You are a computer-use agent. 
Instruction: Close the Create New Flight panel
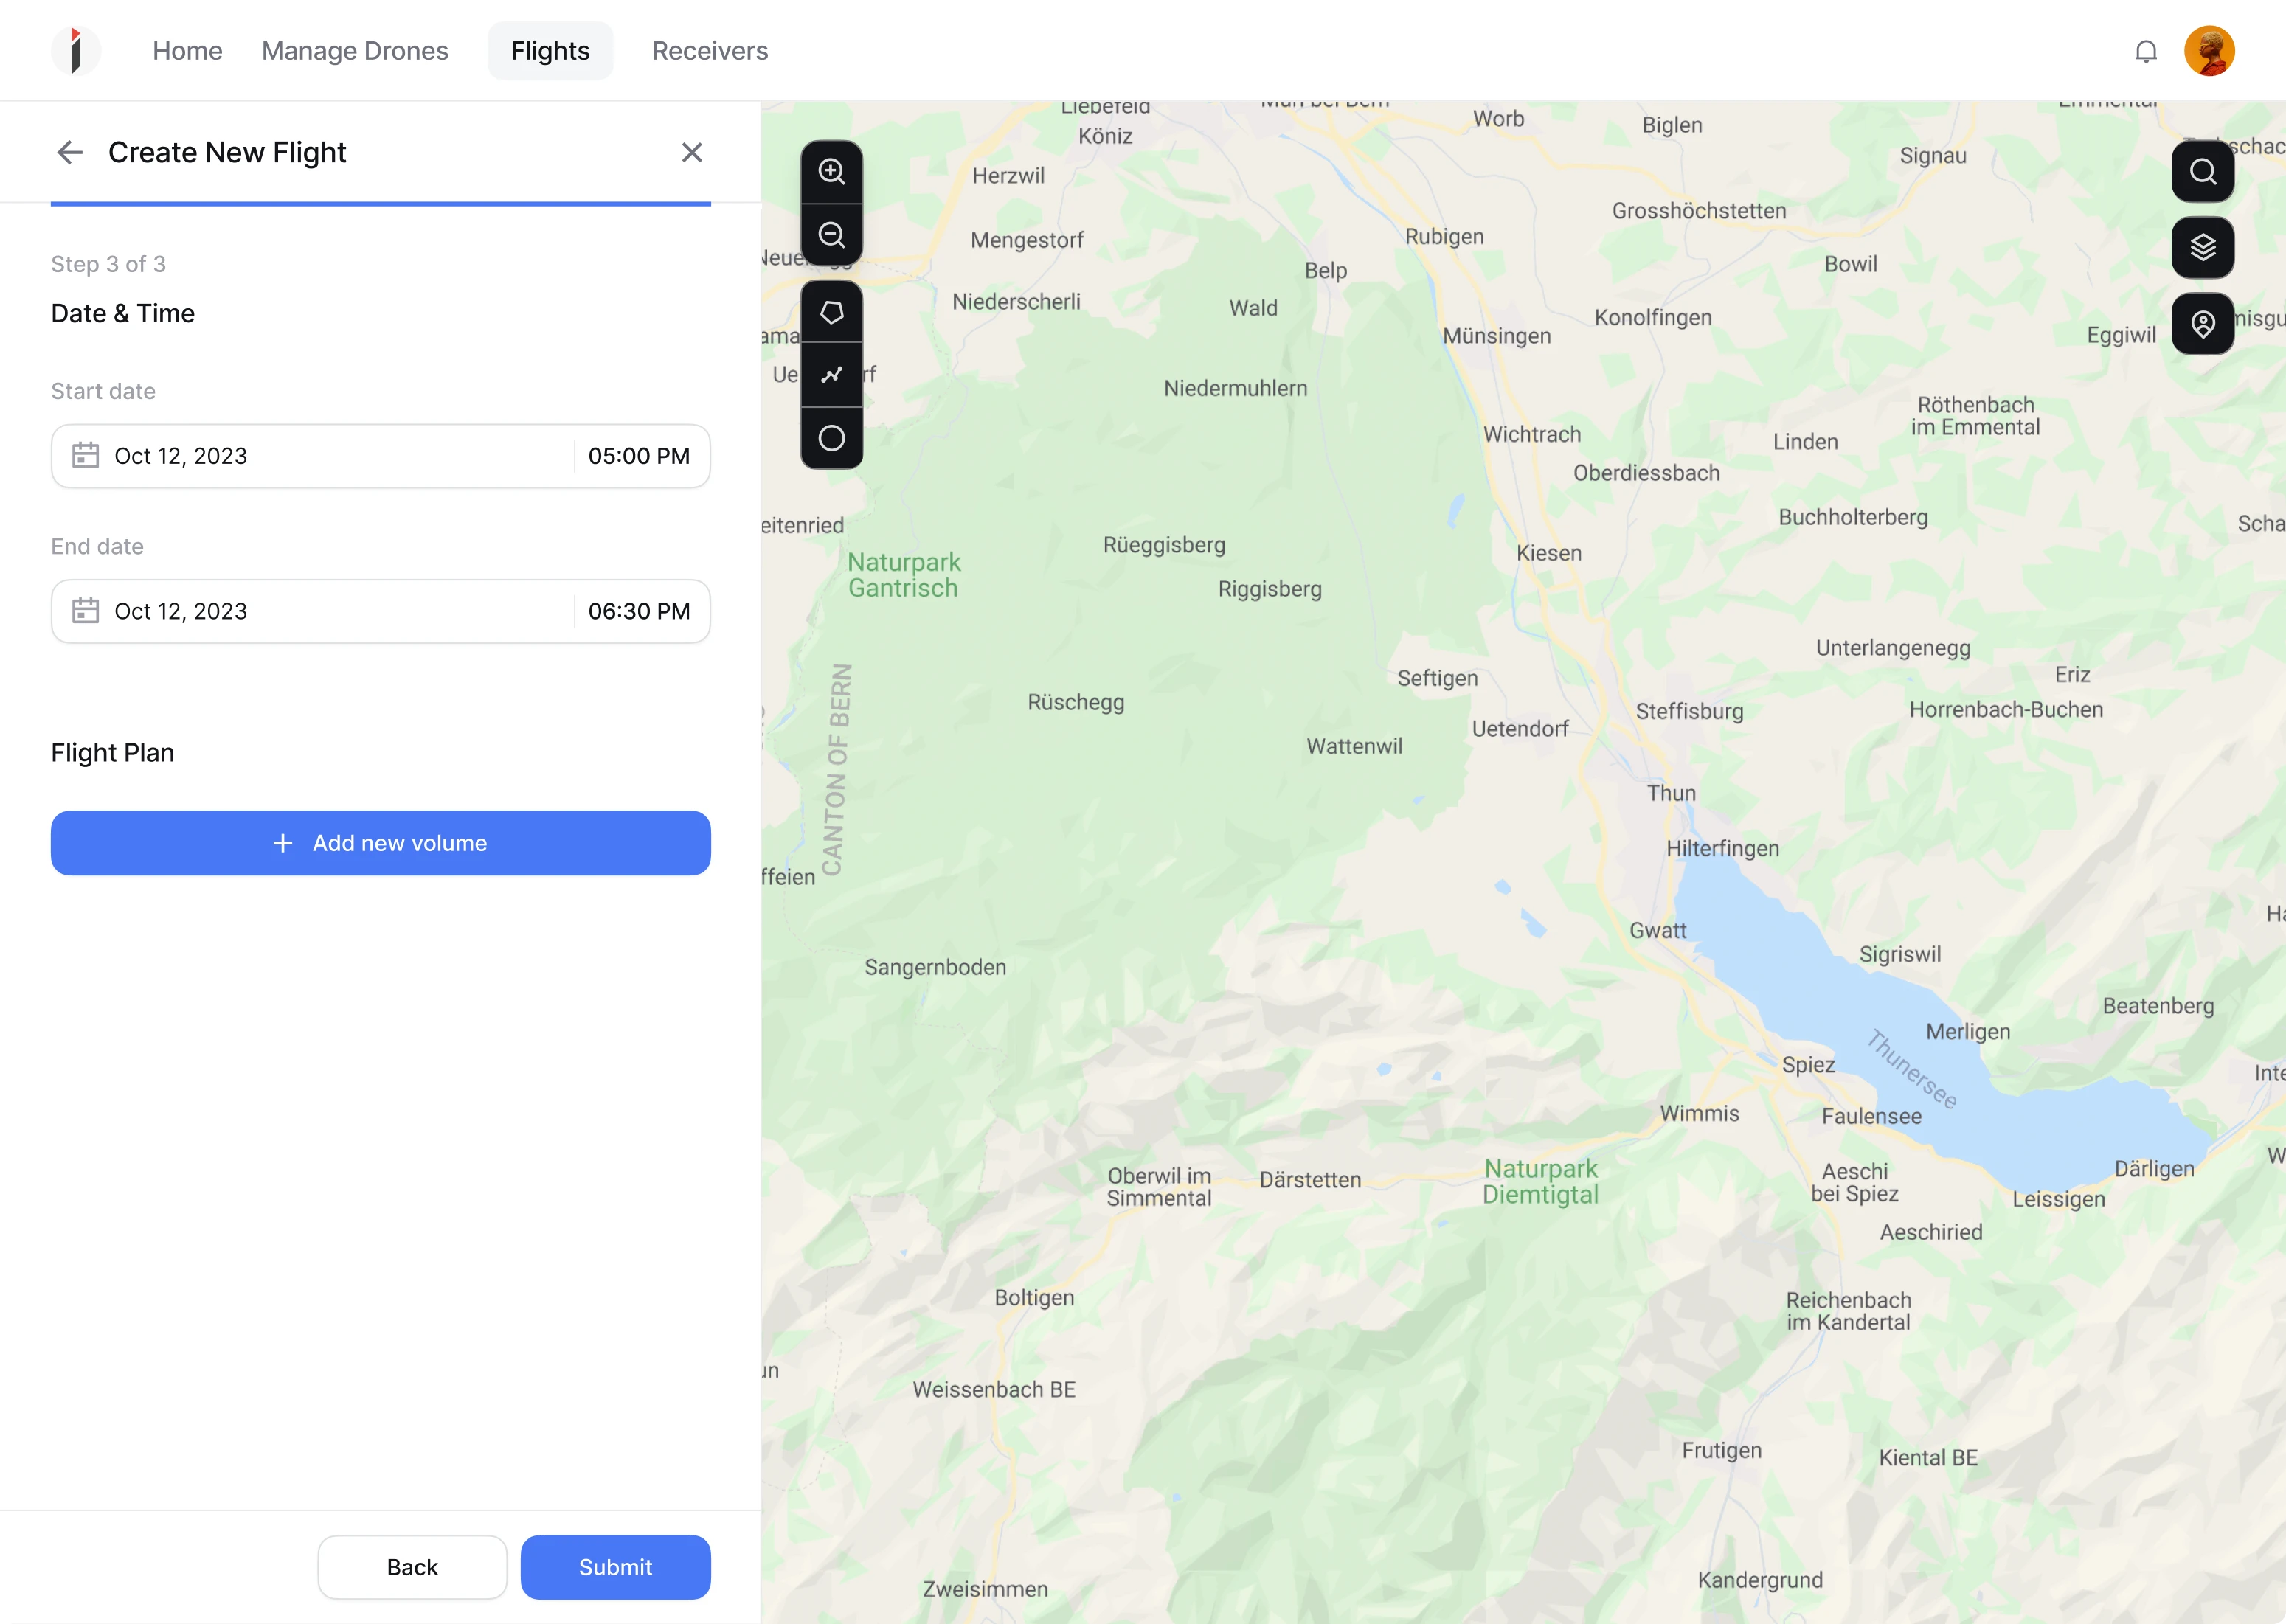click(x=692, y=152)
